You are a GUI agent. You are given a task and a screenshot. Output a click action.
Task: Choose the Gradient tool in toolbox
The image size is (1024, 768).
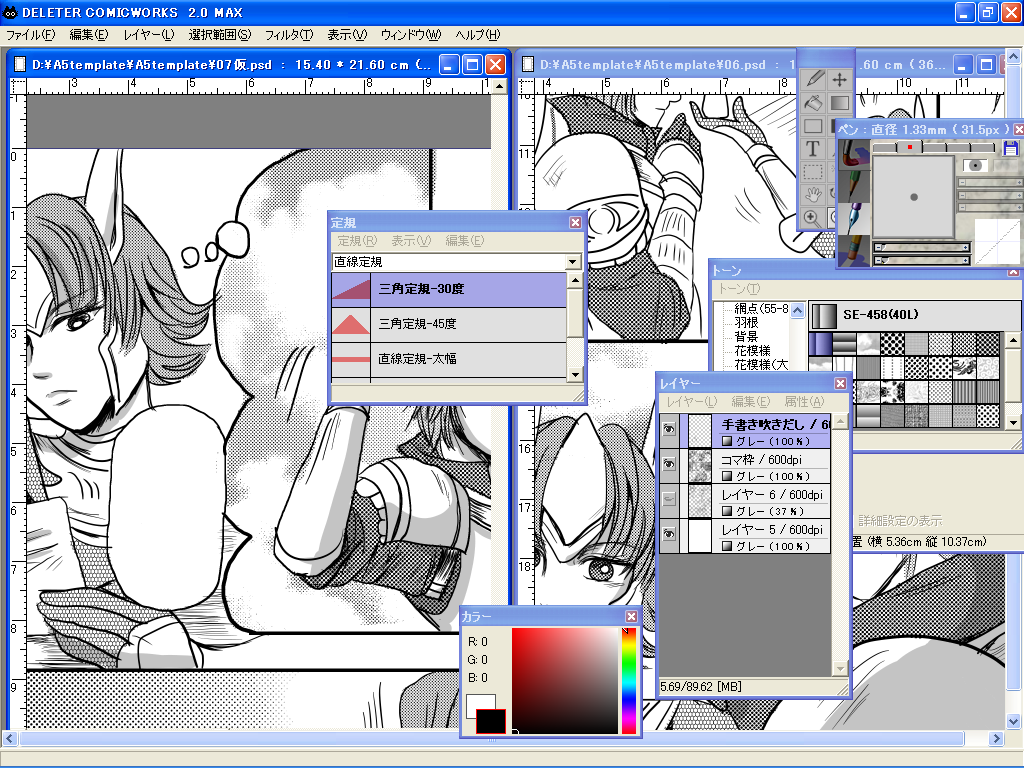pos(839,103)
